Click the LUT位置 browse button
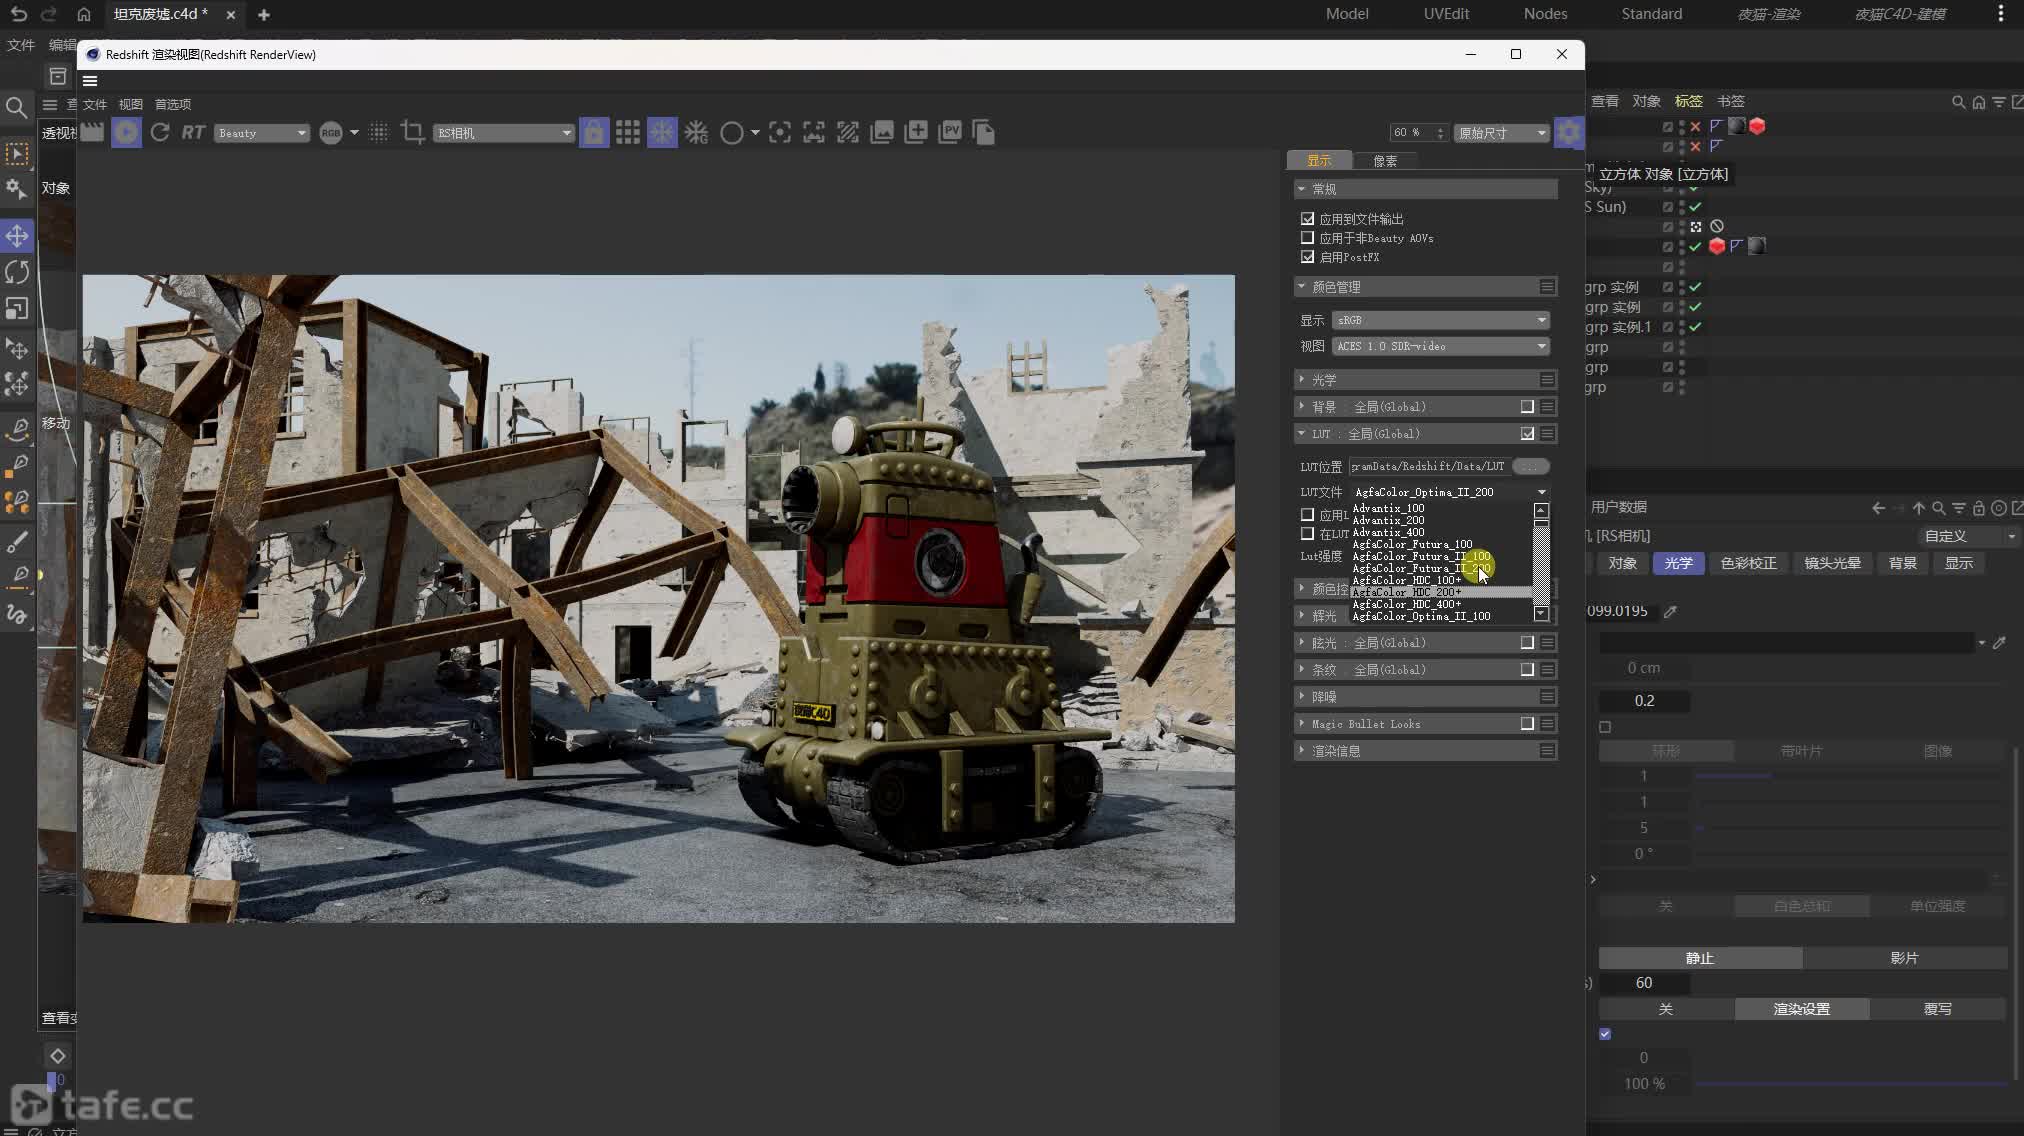The width and height of the screenshot is (2024, 1136). coord(1530,466)
